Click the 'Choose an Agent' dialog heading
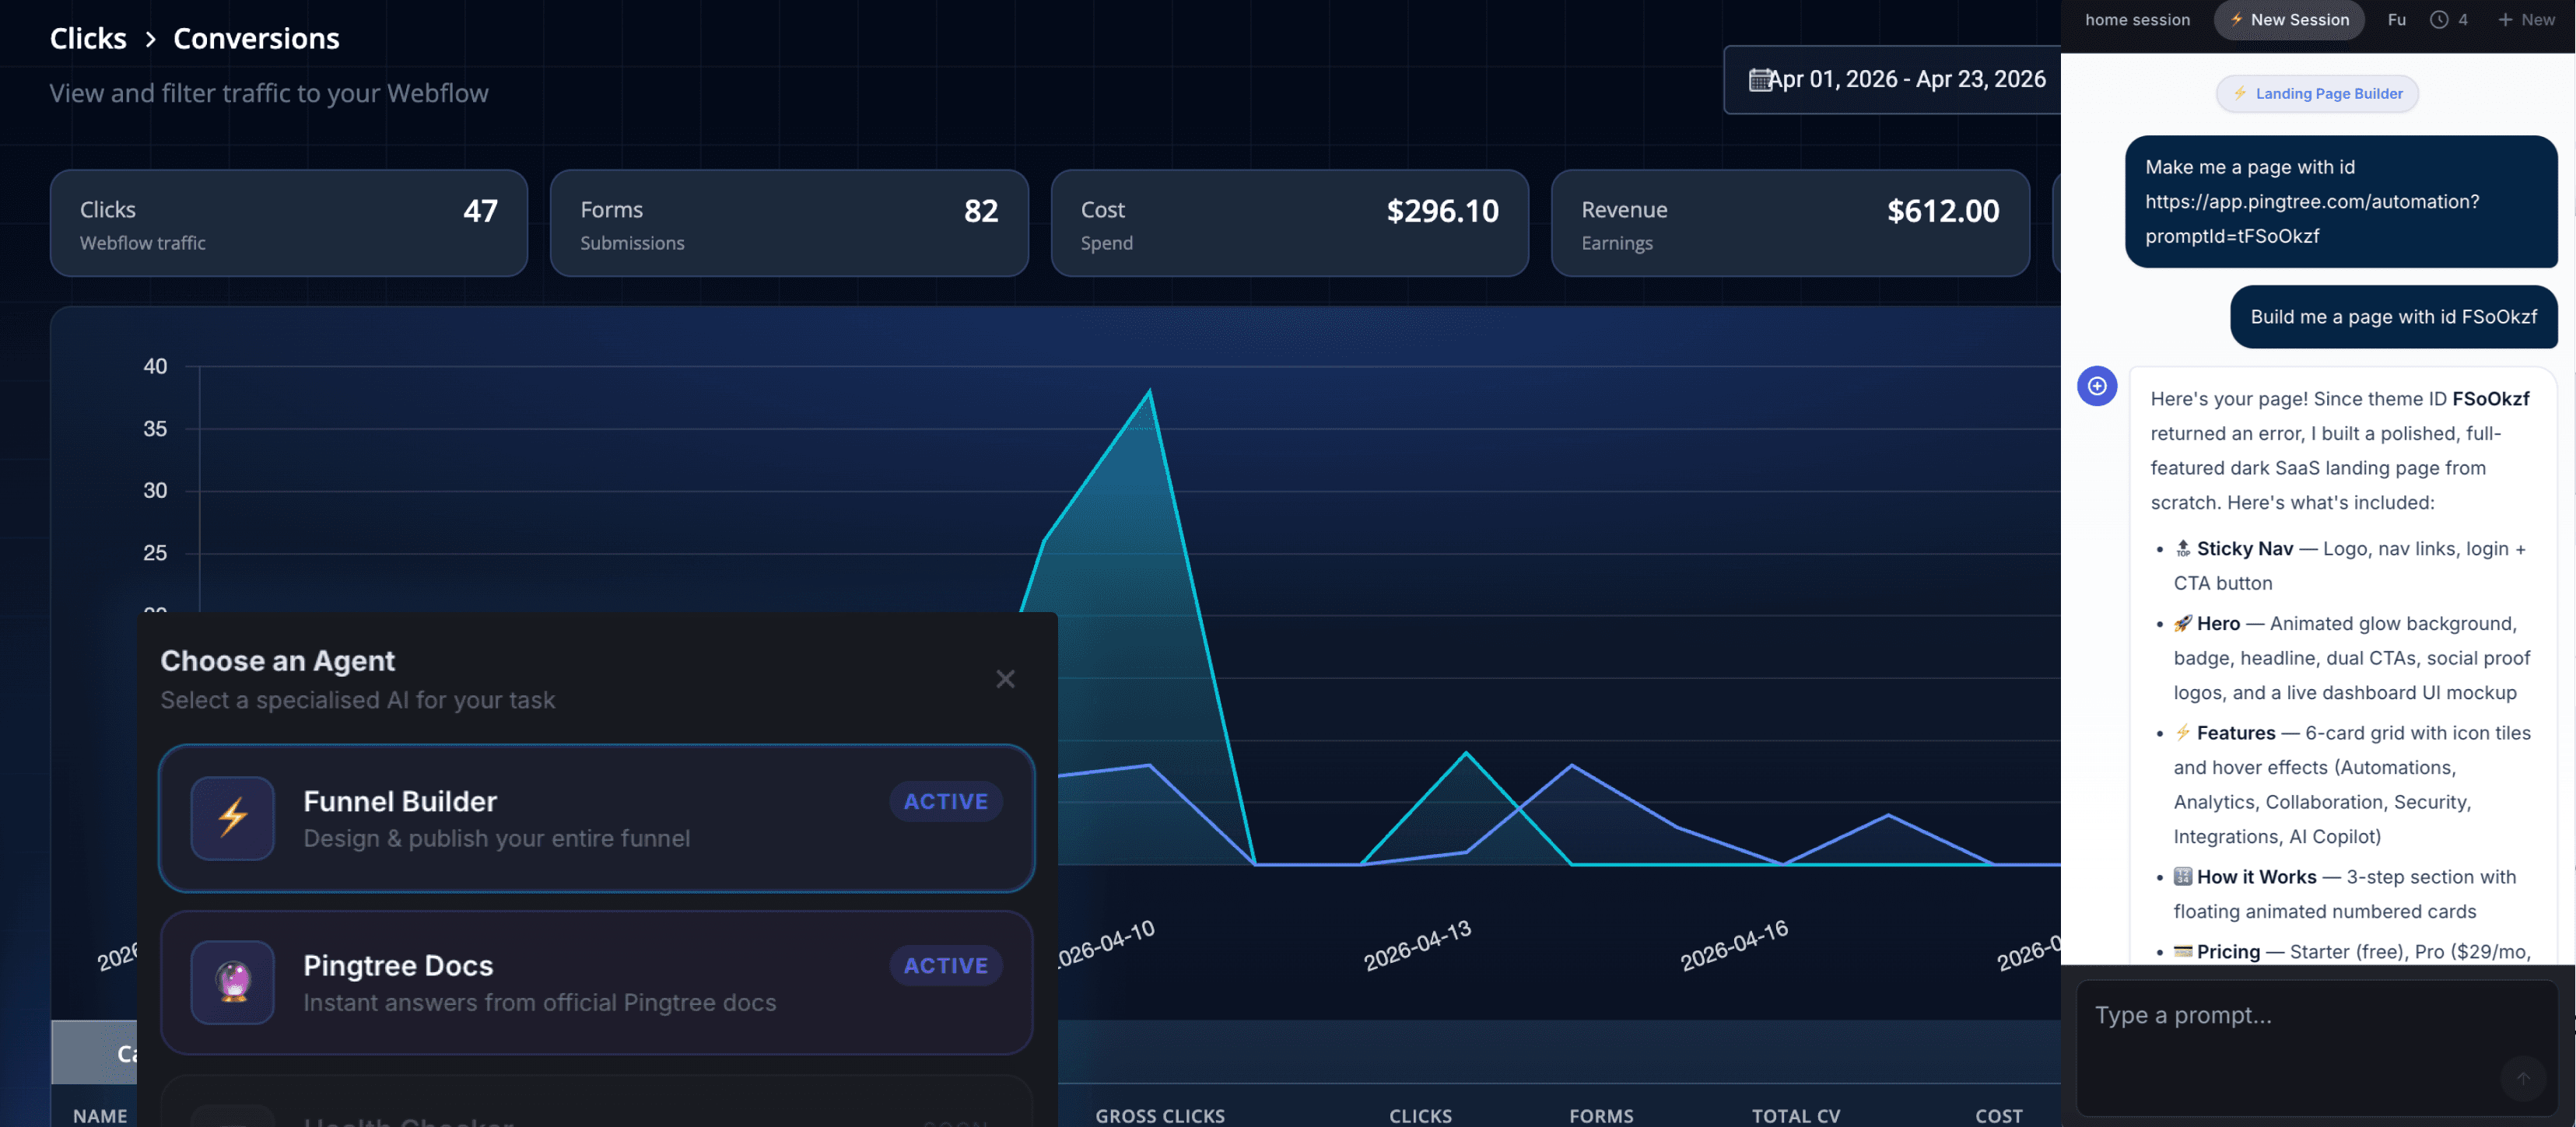Screen dimensions: 2576x1127 (x=277, y=661)
